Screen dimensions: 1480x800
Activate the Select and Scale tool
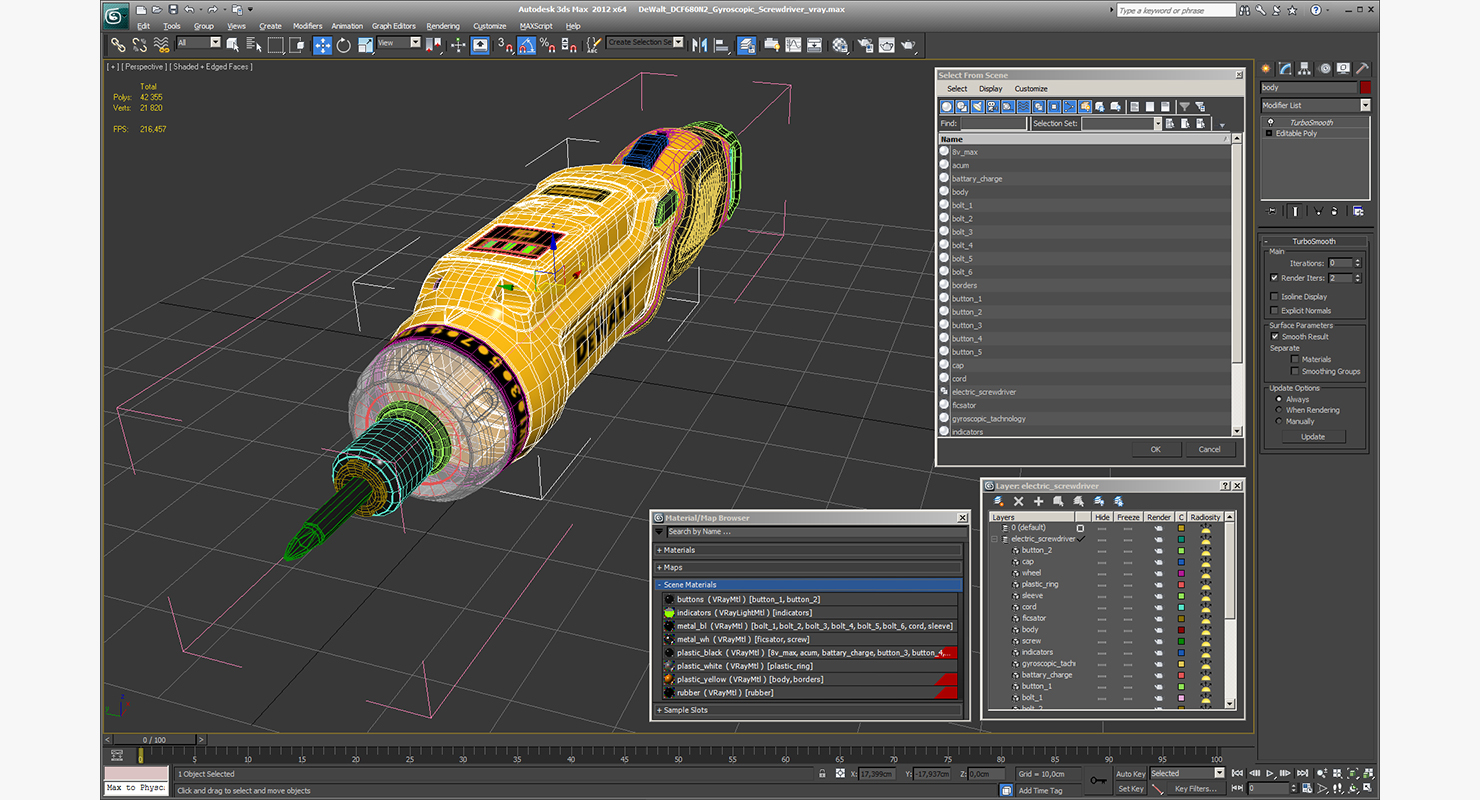(365, 45)
